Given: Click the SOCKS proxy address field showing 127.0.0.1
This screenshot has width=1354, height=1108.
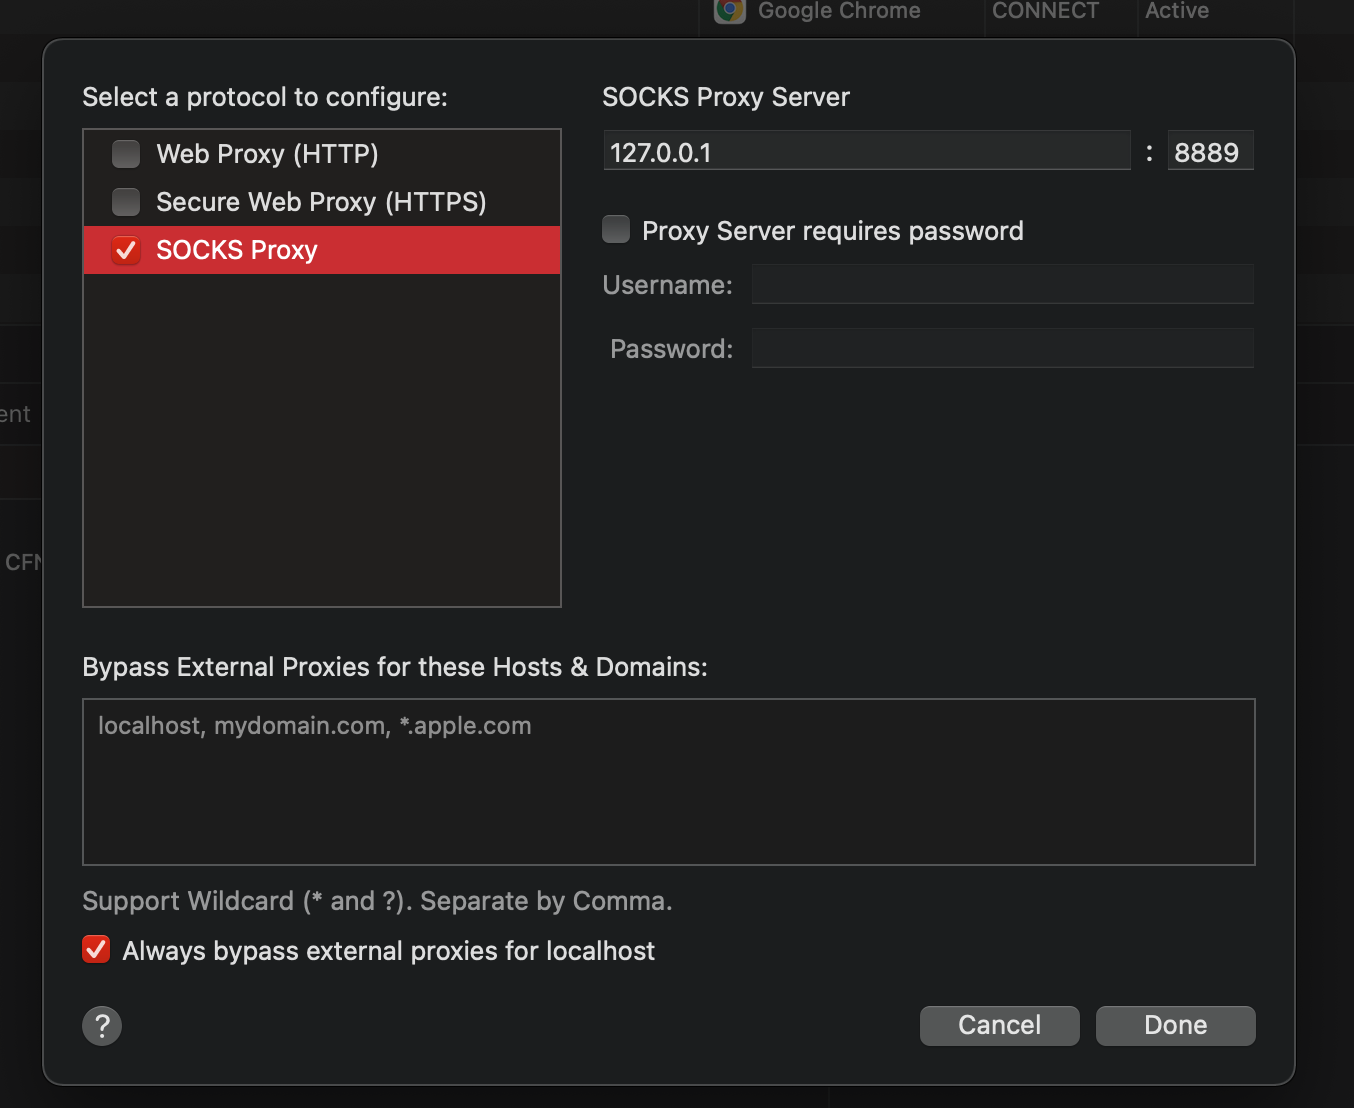Looking at the screenshot, I should pos(866,150).
